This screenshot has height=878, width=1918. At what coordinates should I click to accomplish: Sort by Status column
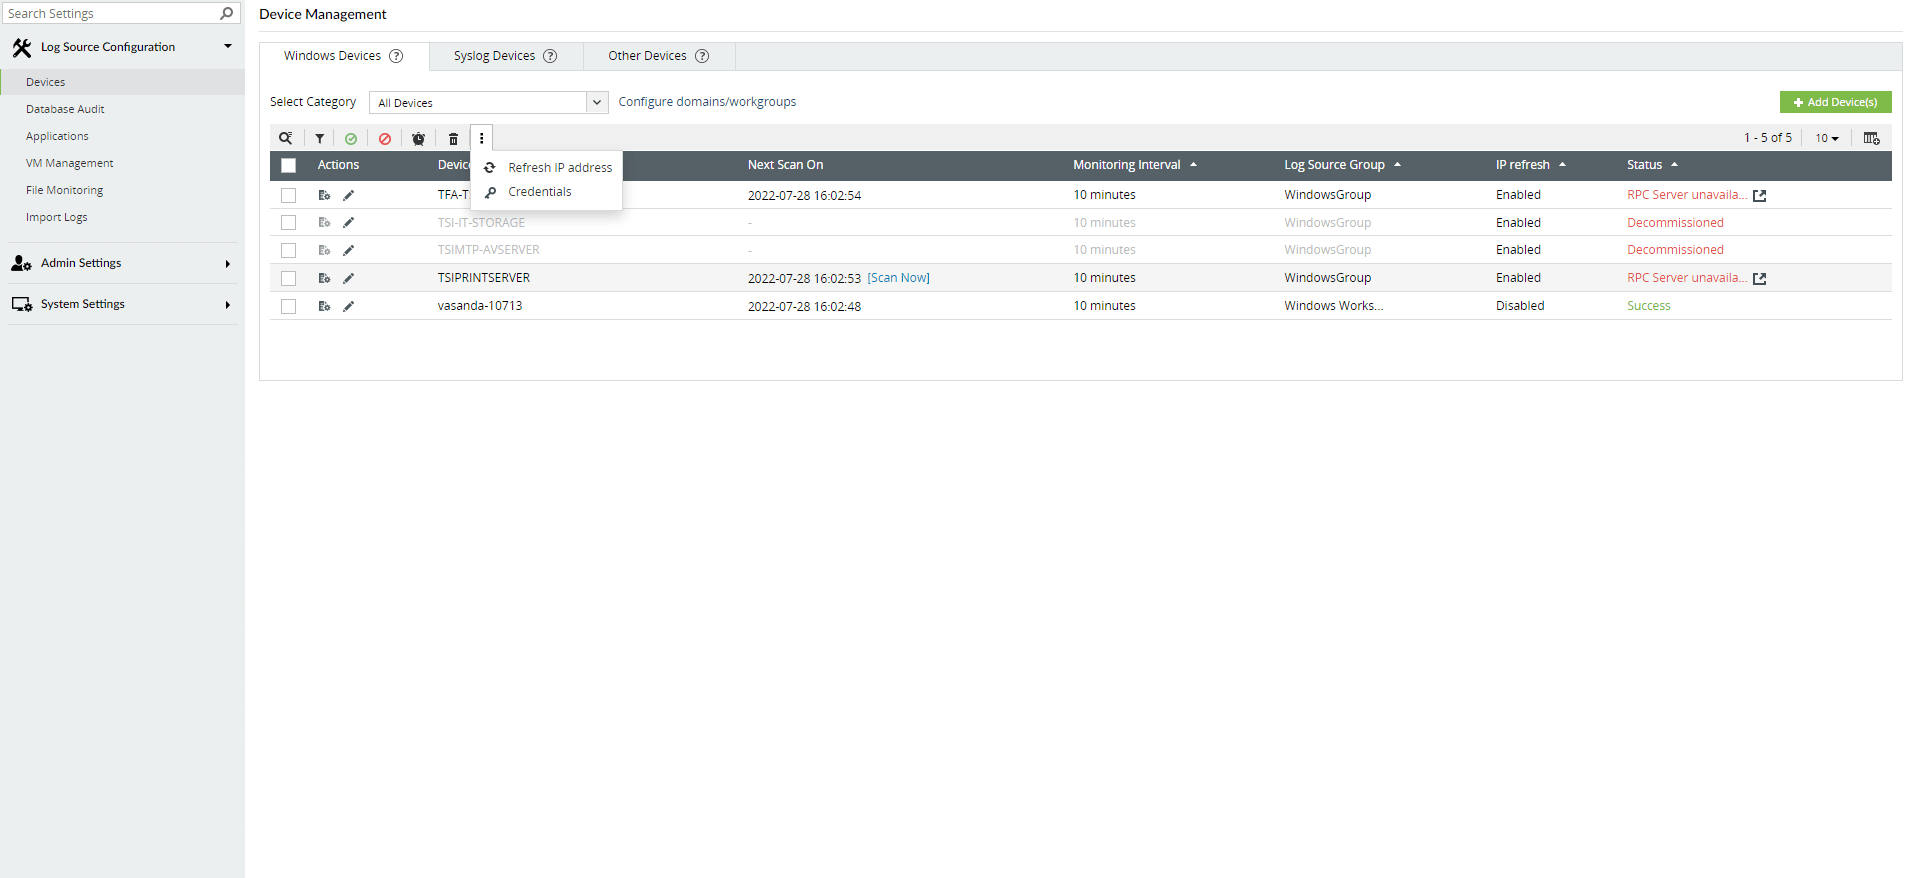[1652, 165]
